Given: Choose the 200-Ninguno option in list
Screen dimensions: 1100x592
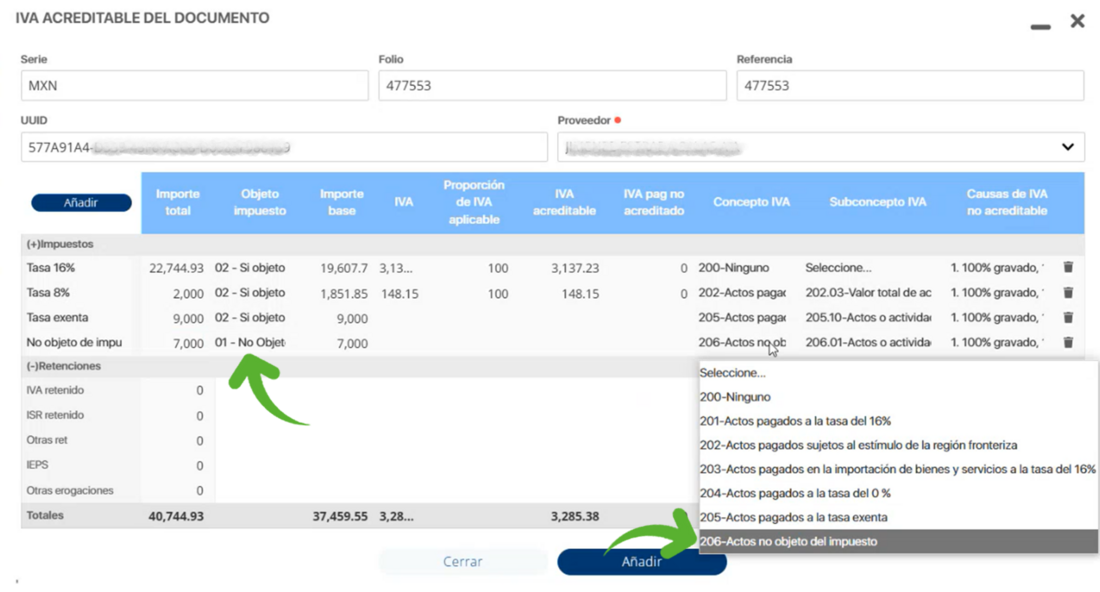Looking at the screenshot, I should point(735,397).
